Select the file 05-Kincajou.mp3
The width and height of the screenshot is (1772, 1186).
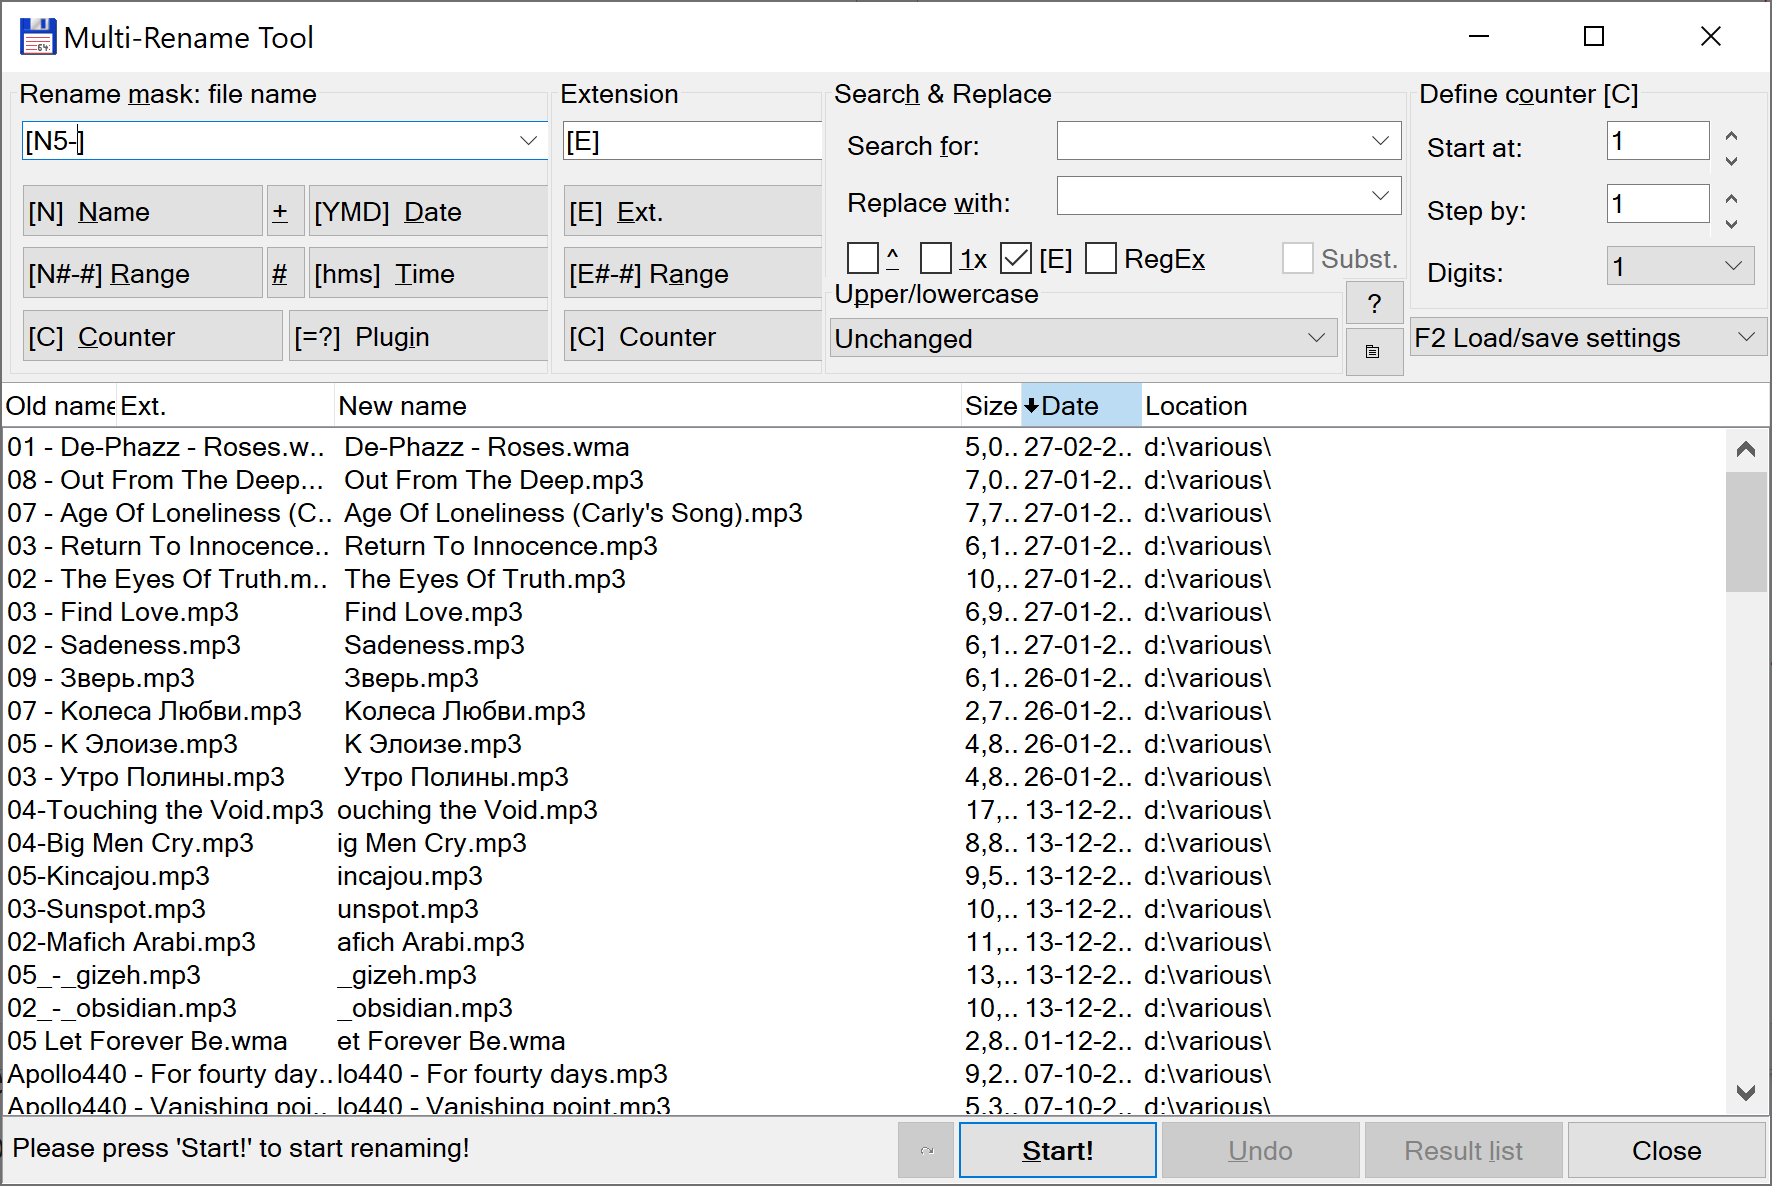(108, 875)
